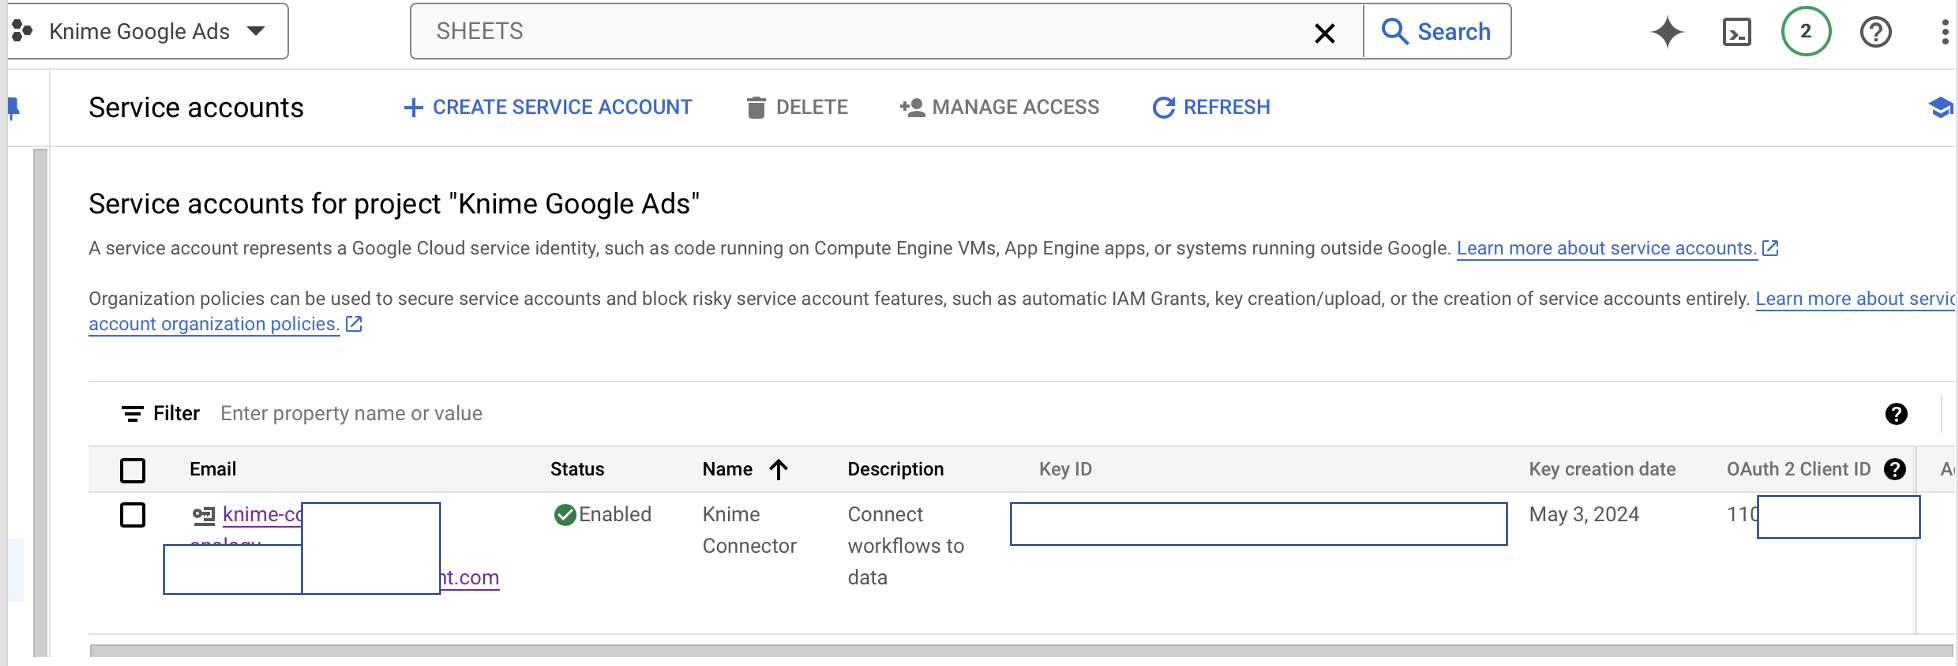Click the horizontal scrollbar at bottom
Image resolution: width=1958 pixels, height=666 pixels.
1020,650
